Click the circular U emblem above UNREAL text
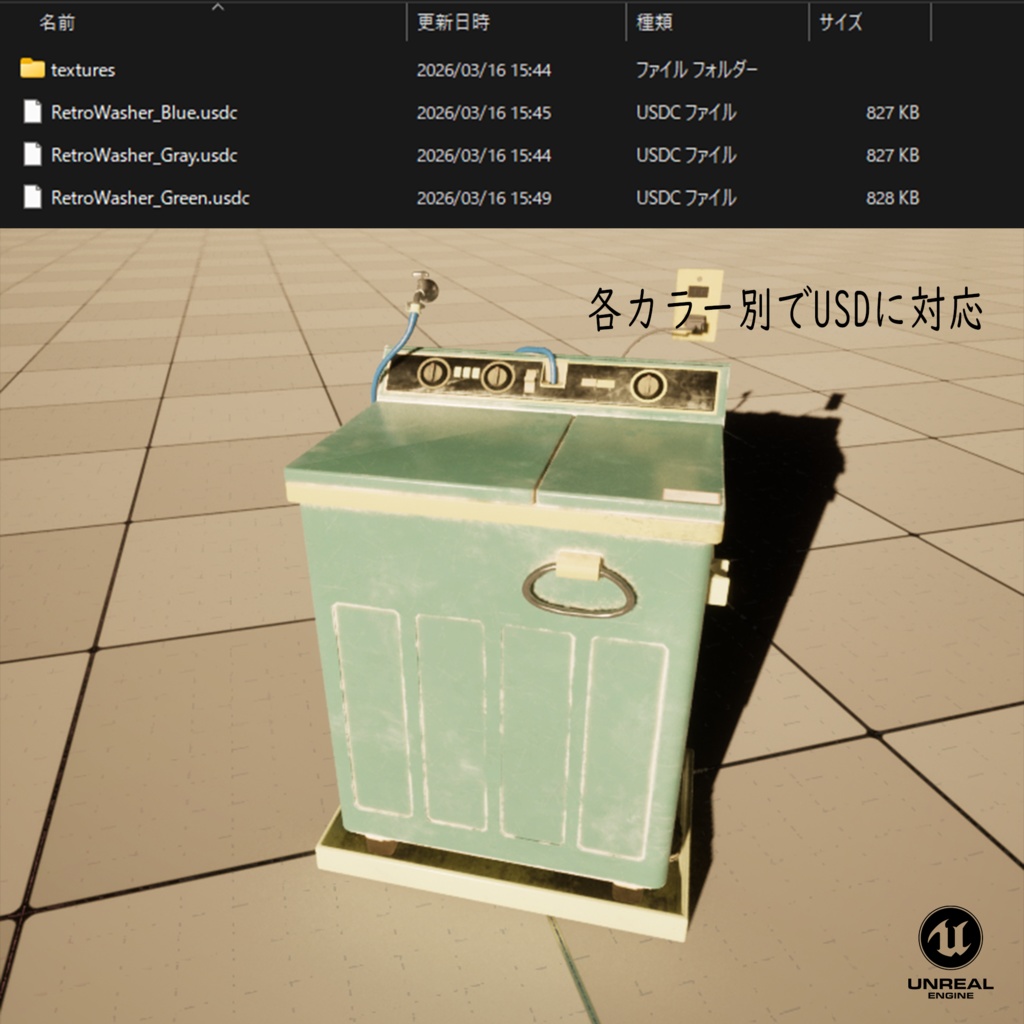Image resolution: width=1024 pixels, height=1024 pixels. click(950, 938)
